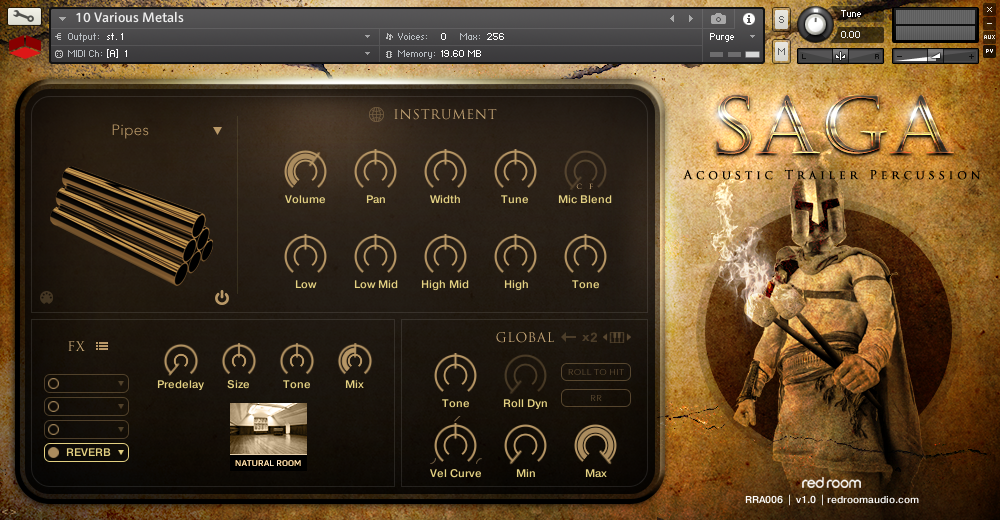Click the PV button in the header
This screenshot has width=1000, height=520.
pyautogui.click(x=989, y=51)
